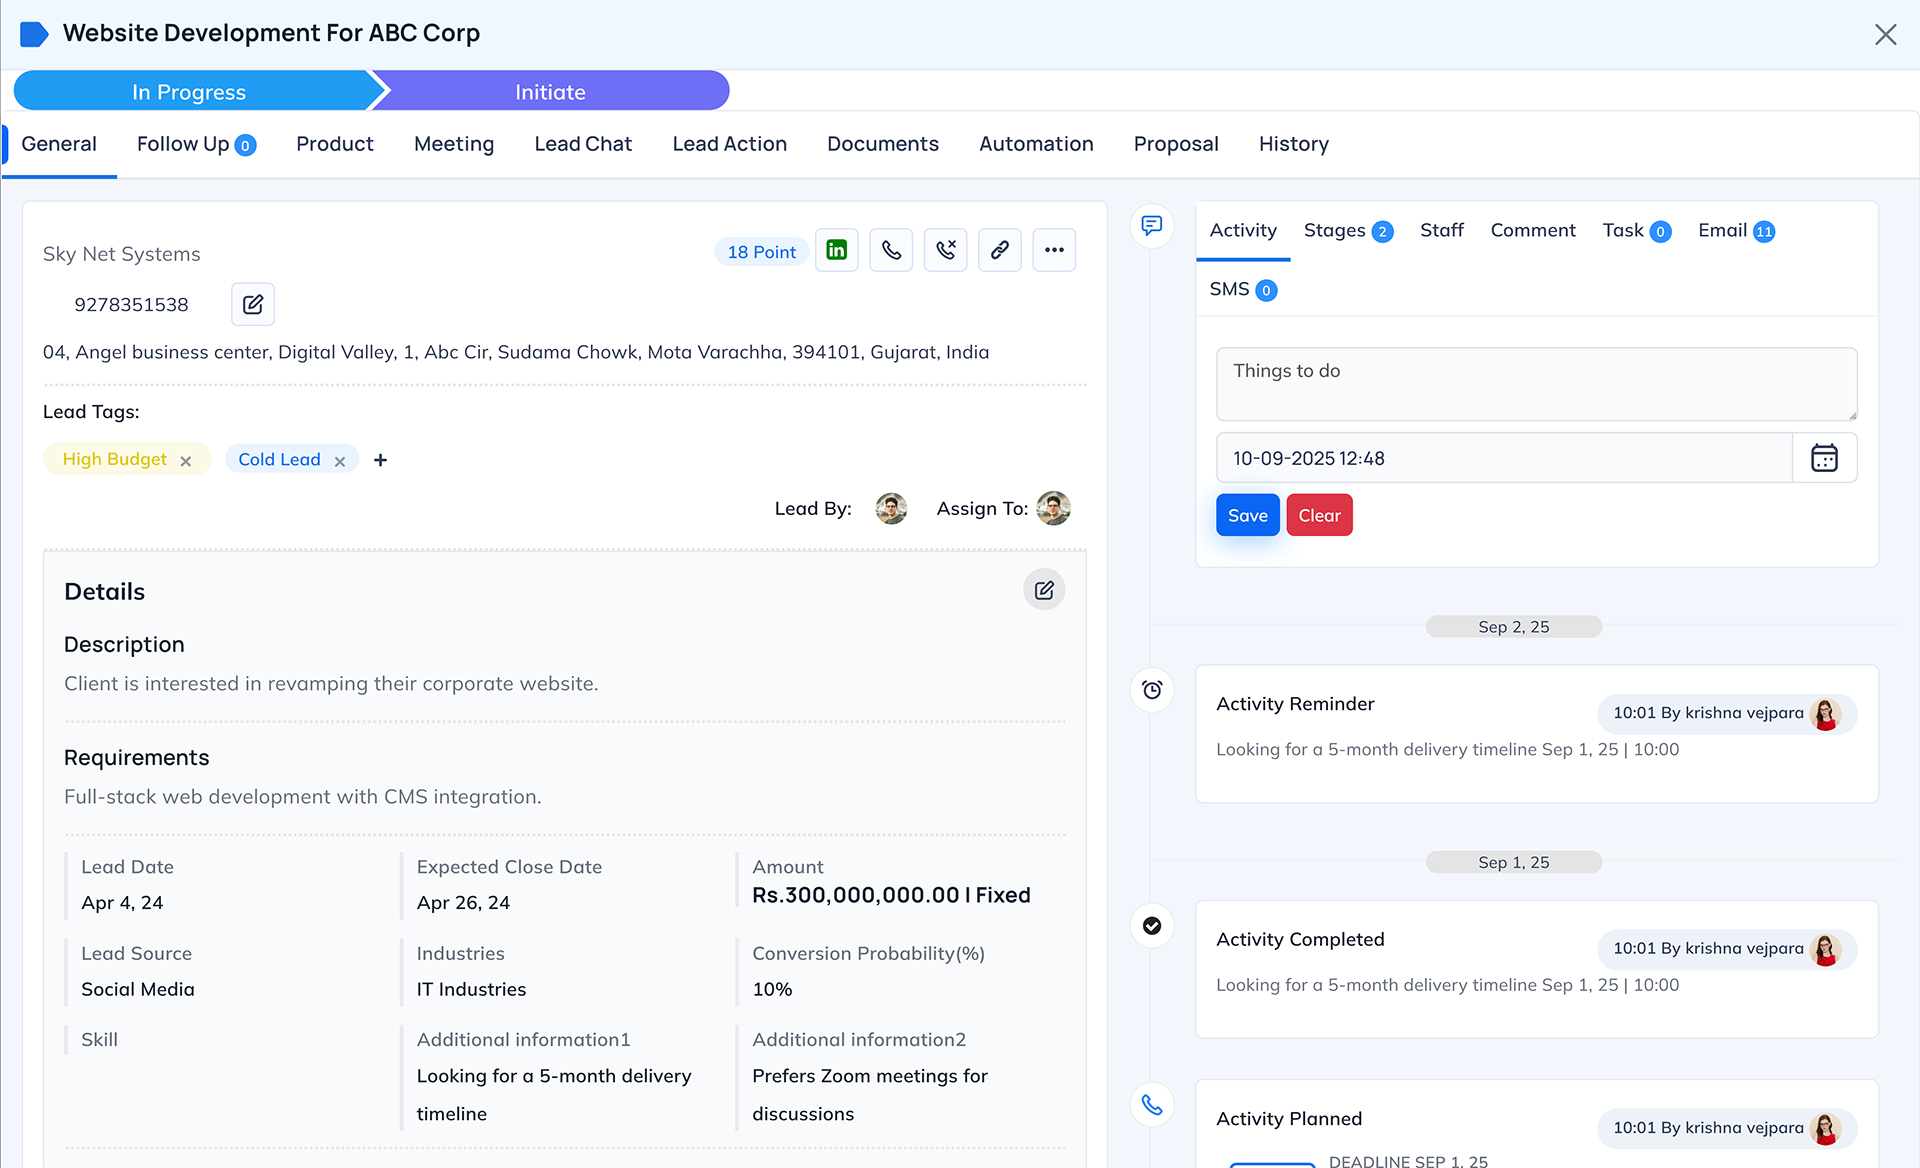1920x1168 pixels.
Task: Click the LinkedIn icon button
Action: pos(836,250)
